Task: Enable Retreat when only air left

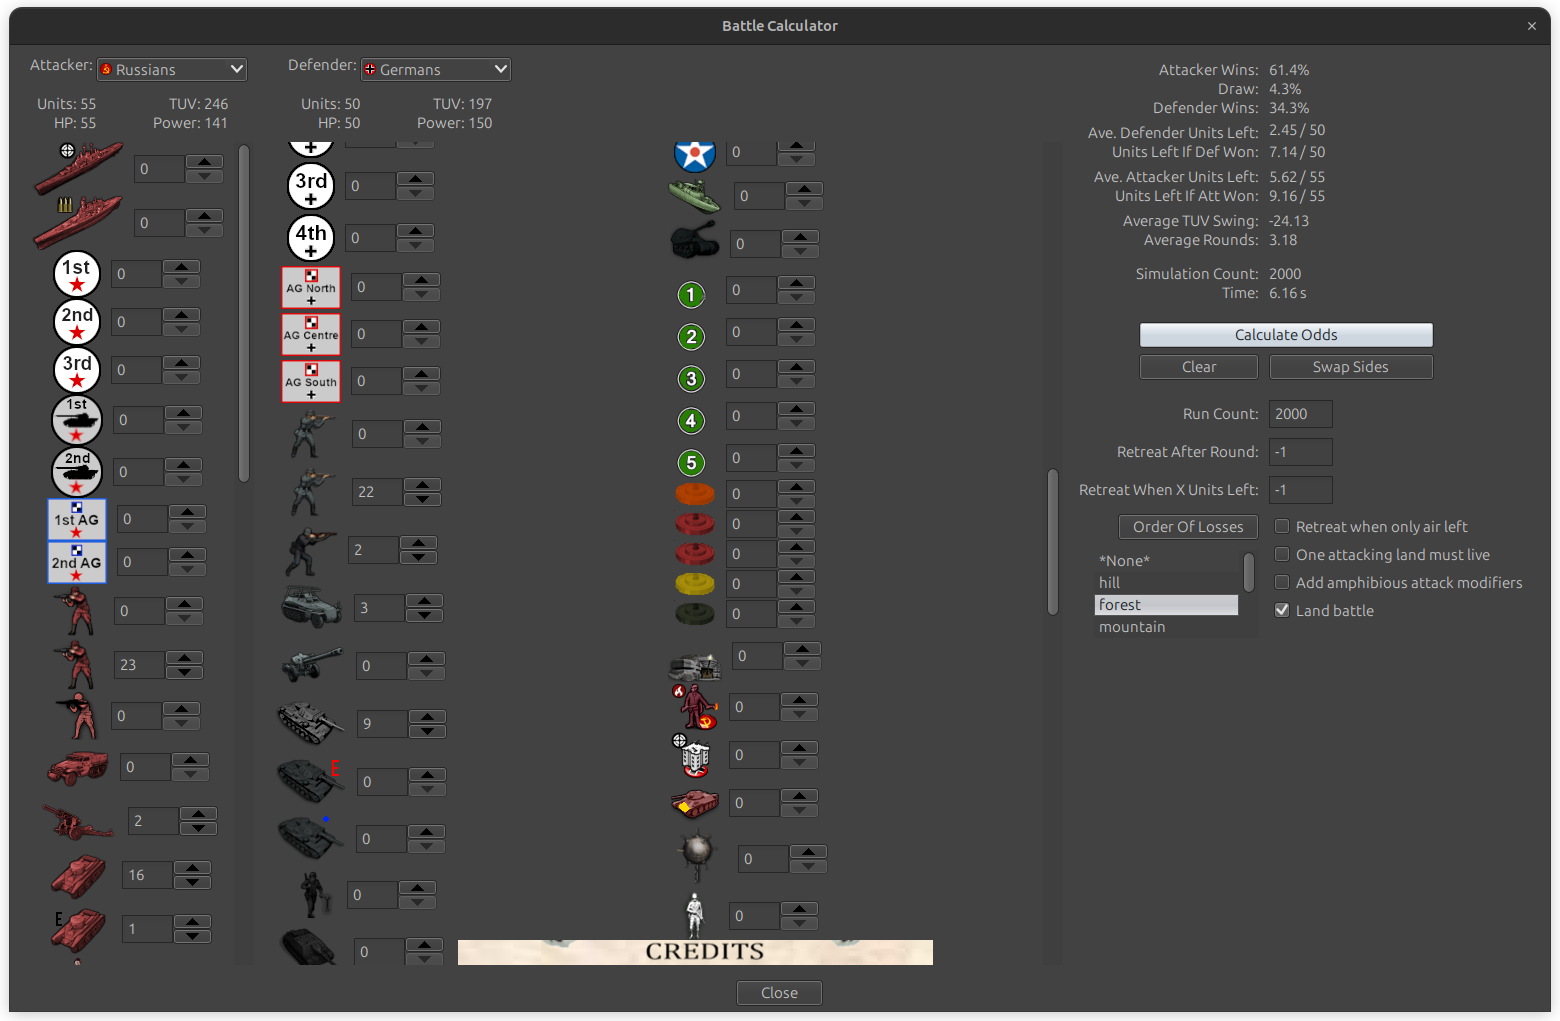Action: [x=1282, y=526]
